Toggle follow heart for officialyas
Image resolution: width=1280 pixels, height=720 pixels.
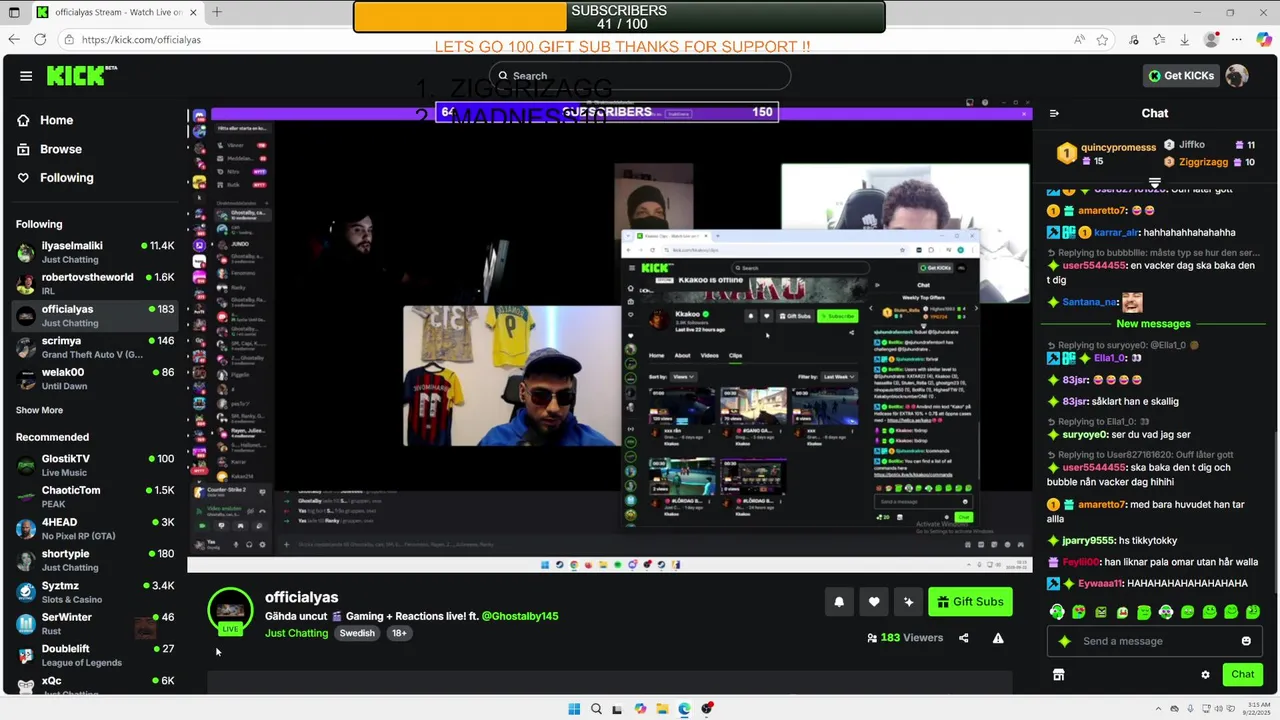click(874, 602)
